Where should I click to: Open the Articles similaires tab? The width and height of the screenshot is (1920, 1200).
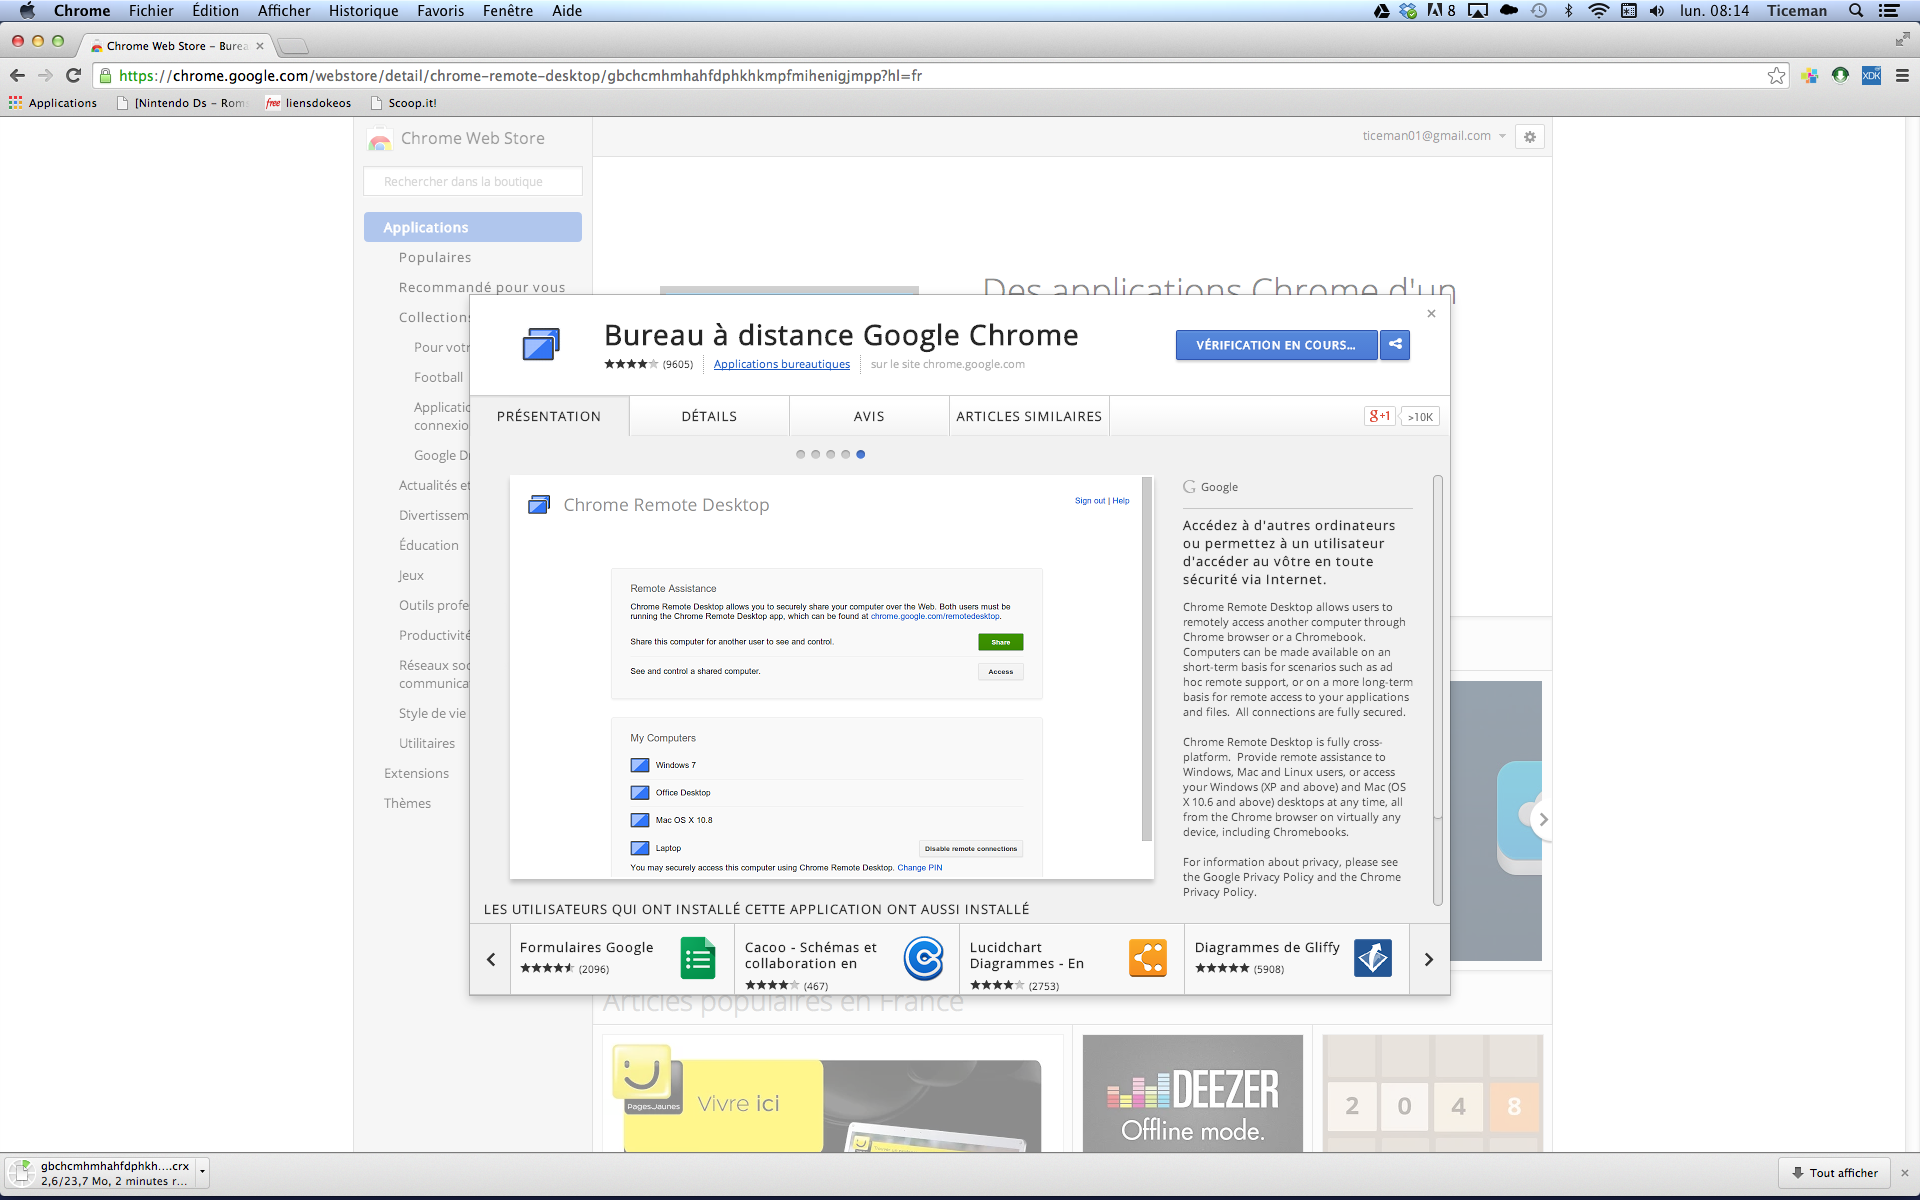[x=1029, y=416]
